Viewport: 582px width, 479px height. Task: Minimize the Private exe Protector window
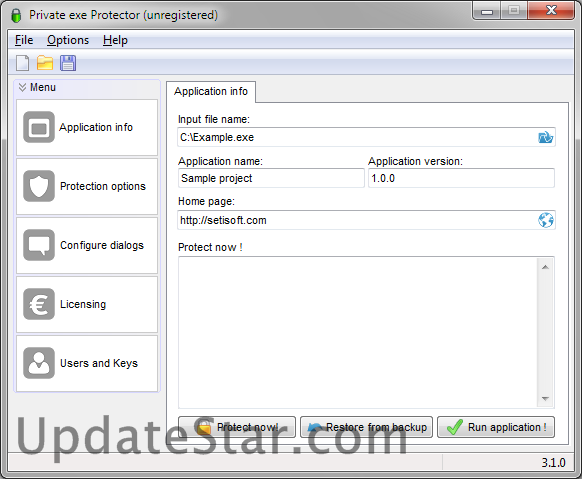point(487,11)
